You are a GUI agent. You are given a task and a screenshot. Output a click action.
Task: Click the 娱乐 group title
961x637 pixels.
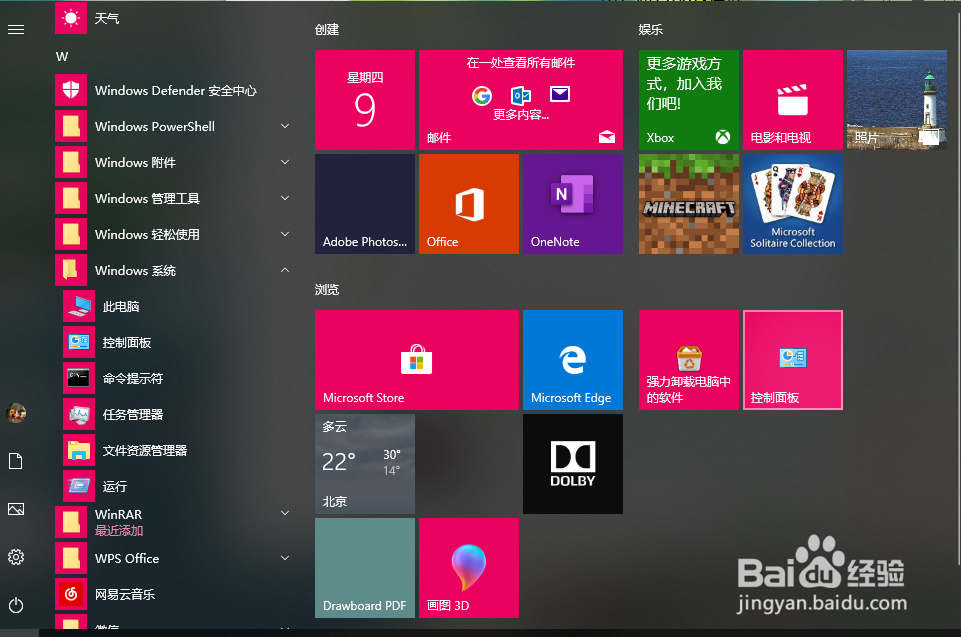tap(651, 29)
